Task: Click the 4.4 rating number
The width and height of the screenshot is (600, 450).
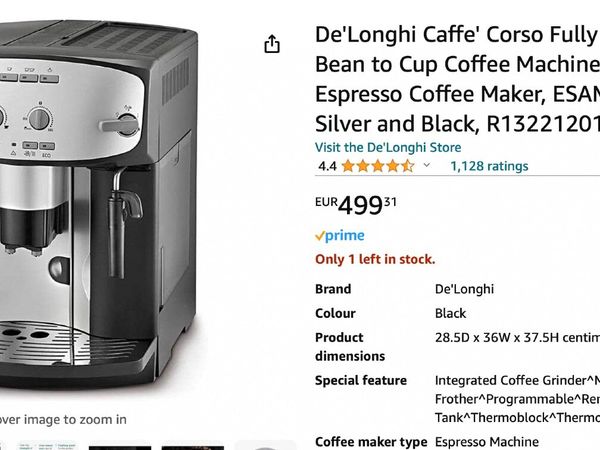Action: [x=327, y=166]
